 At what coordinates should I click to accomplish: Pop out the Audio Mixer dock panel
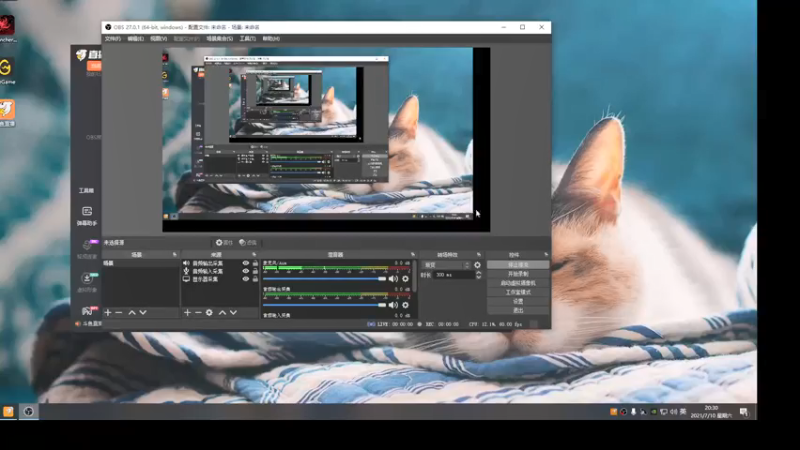point(413,254)
